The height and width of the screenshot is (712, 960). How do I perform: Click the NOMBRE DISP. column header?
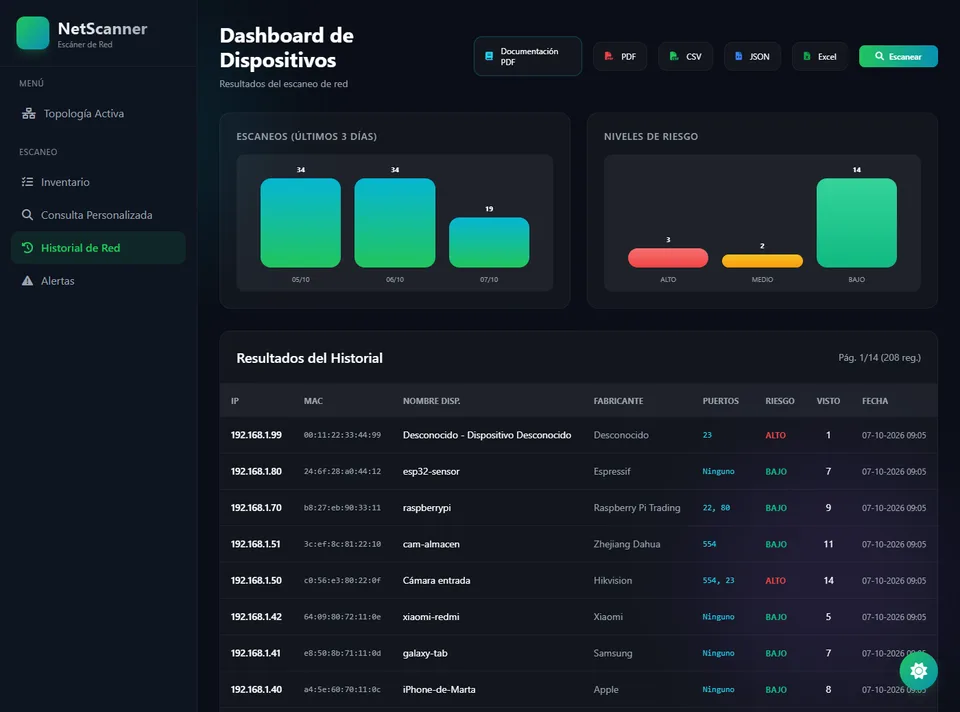coord(432,401)
